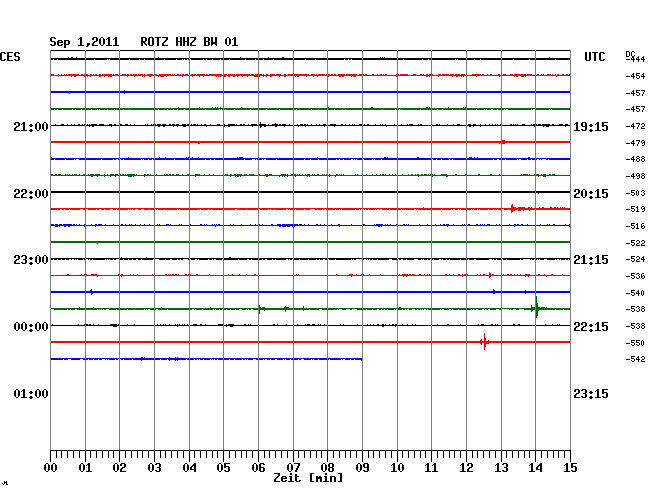
Task: Click the '21:00' local time label
Action: coord(31,126)
